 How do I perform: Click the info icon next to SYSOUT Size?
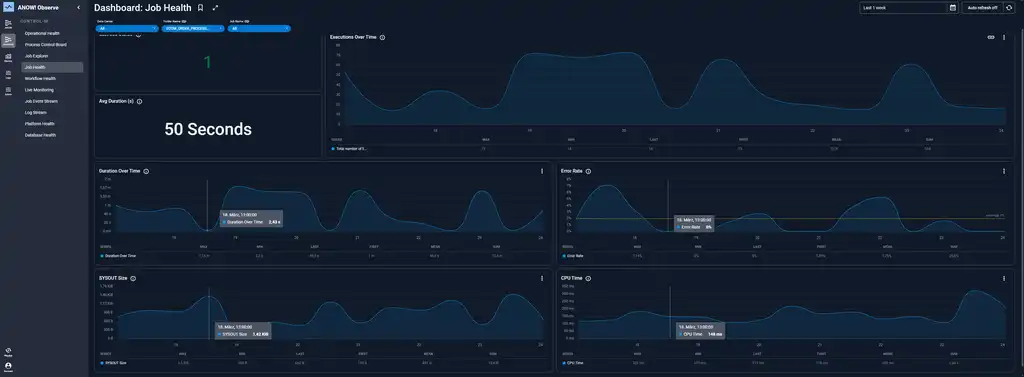coord(133,278)
